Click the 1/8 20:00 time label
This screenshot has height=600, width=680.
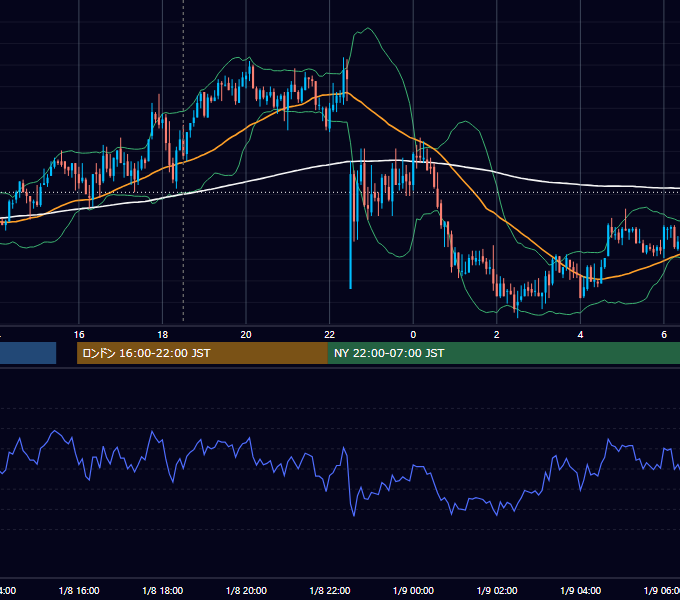[x=246, y=590]
